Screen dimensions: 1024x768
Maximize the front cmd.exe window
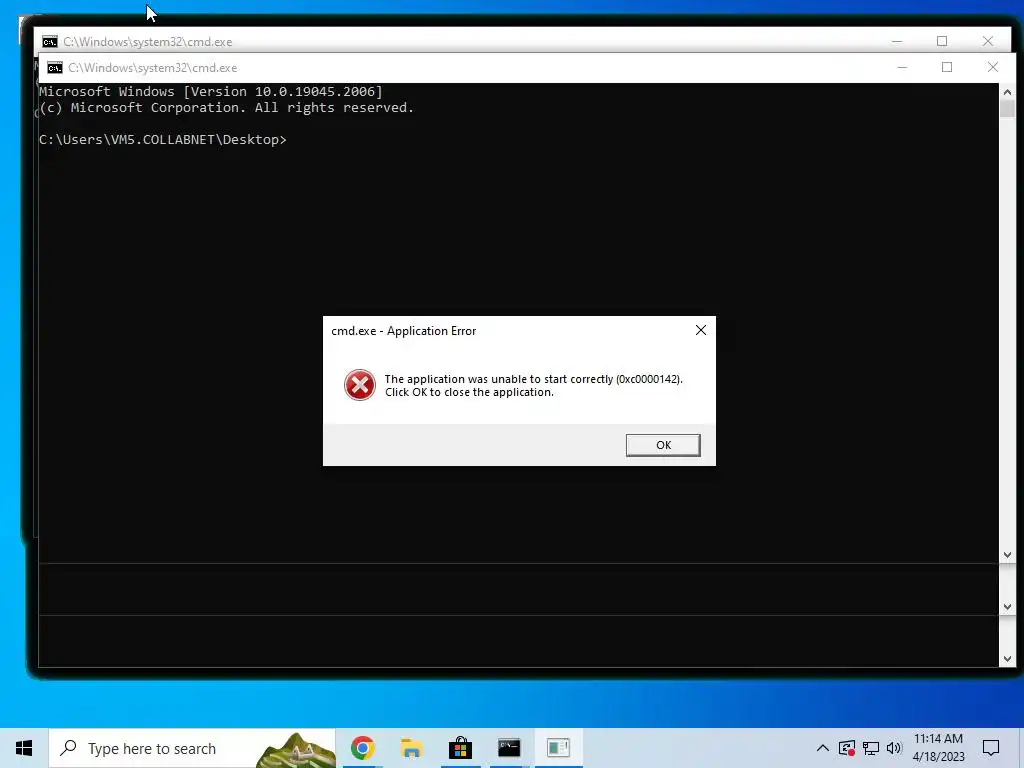click(x=947, y=67)
